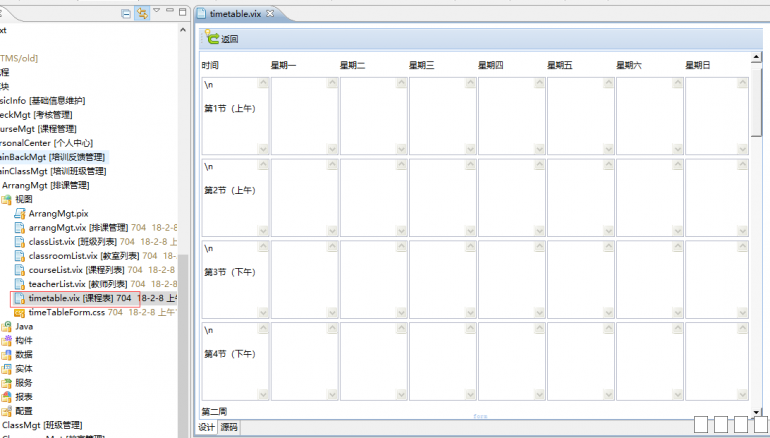
Task: Select TrainBackMgt [培训反馈管理] module
Action: tap(50, 157)
